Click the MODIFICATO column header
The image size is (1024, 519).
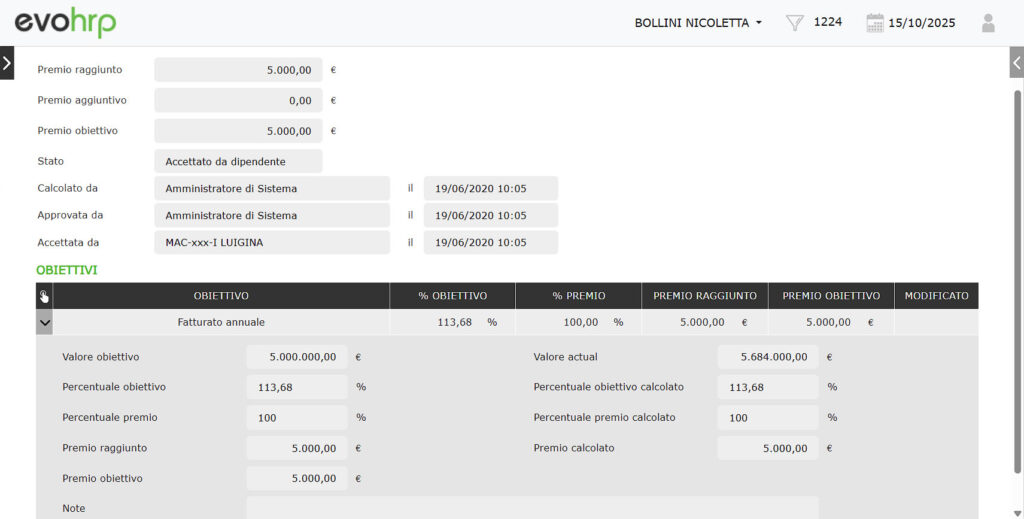[936, 296]
